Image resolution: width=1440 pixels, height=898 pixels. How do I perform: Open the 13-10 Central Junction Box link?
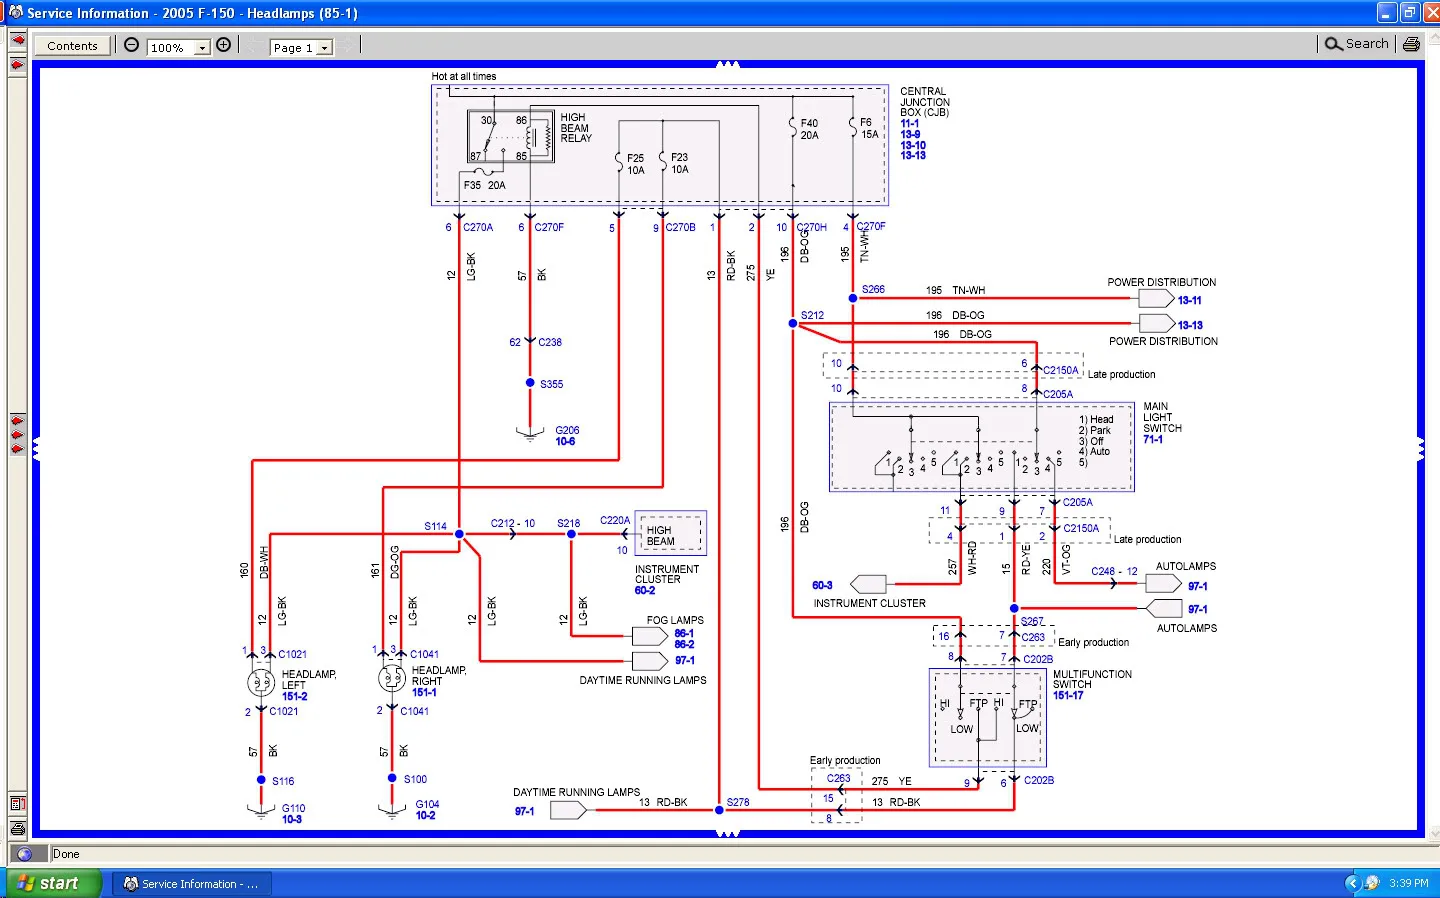click(x=913, y=145)
